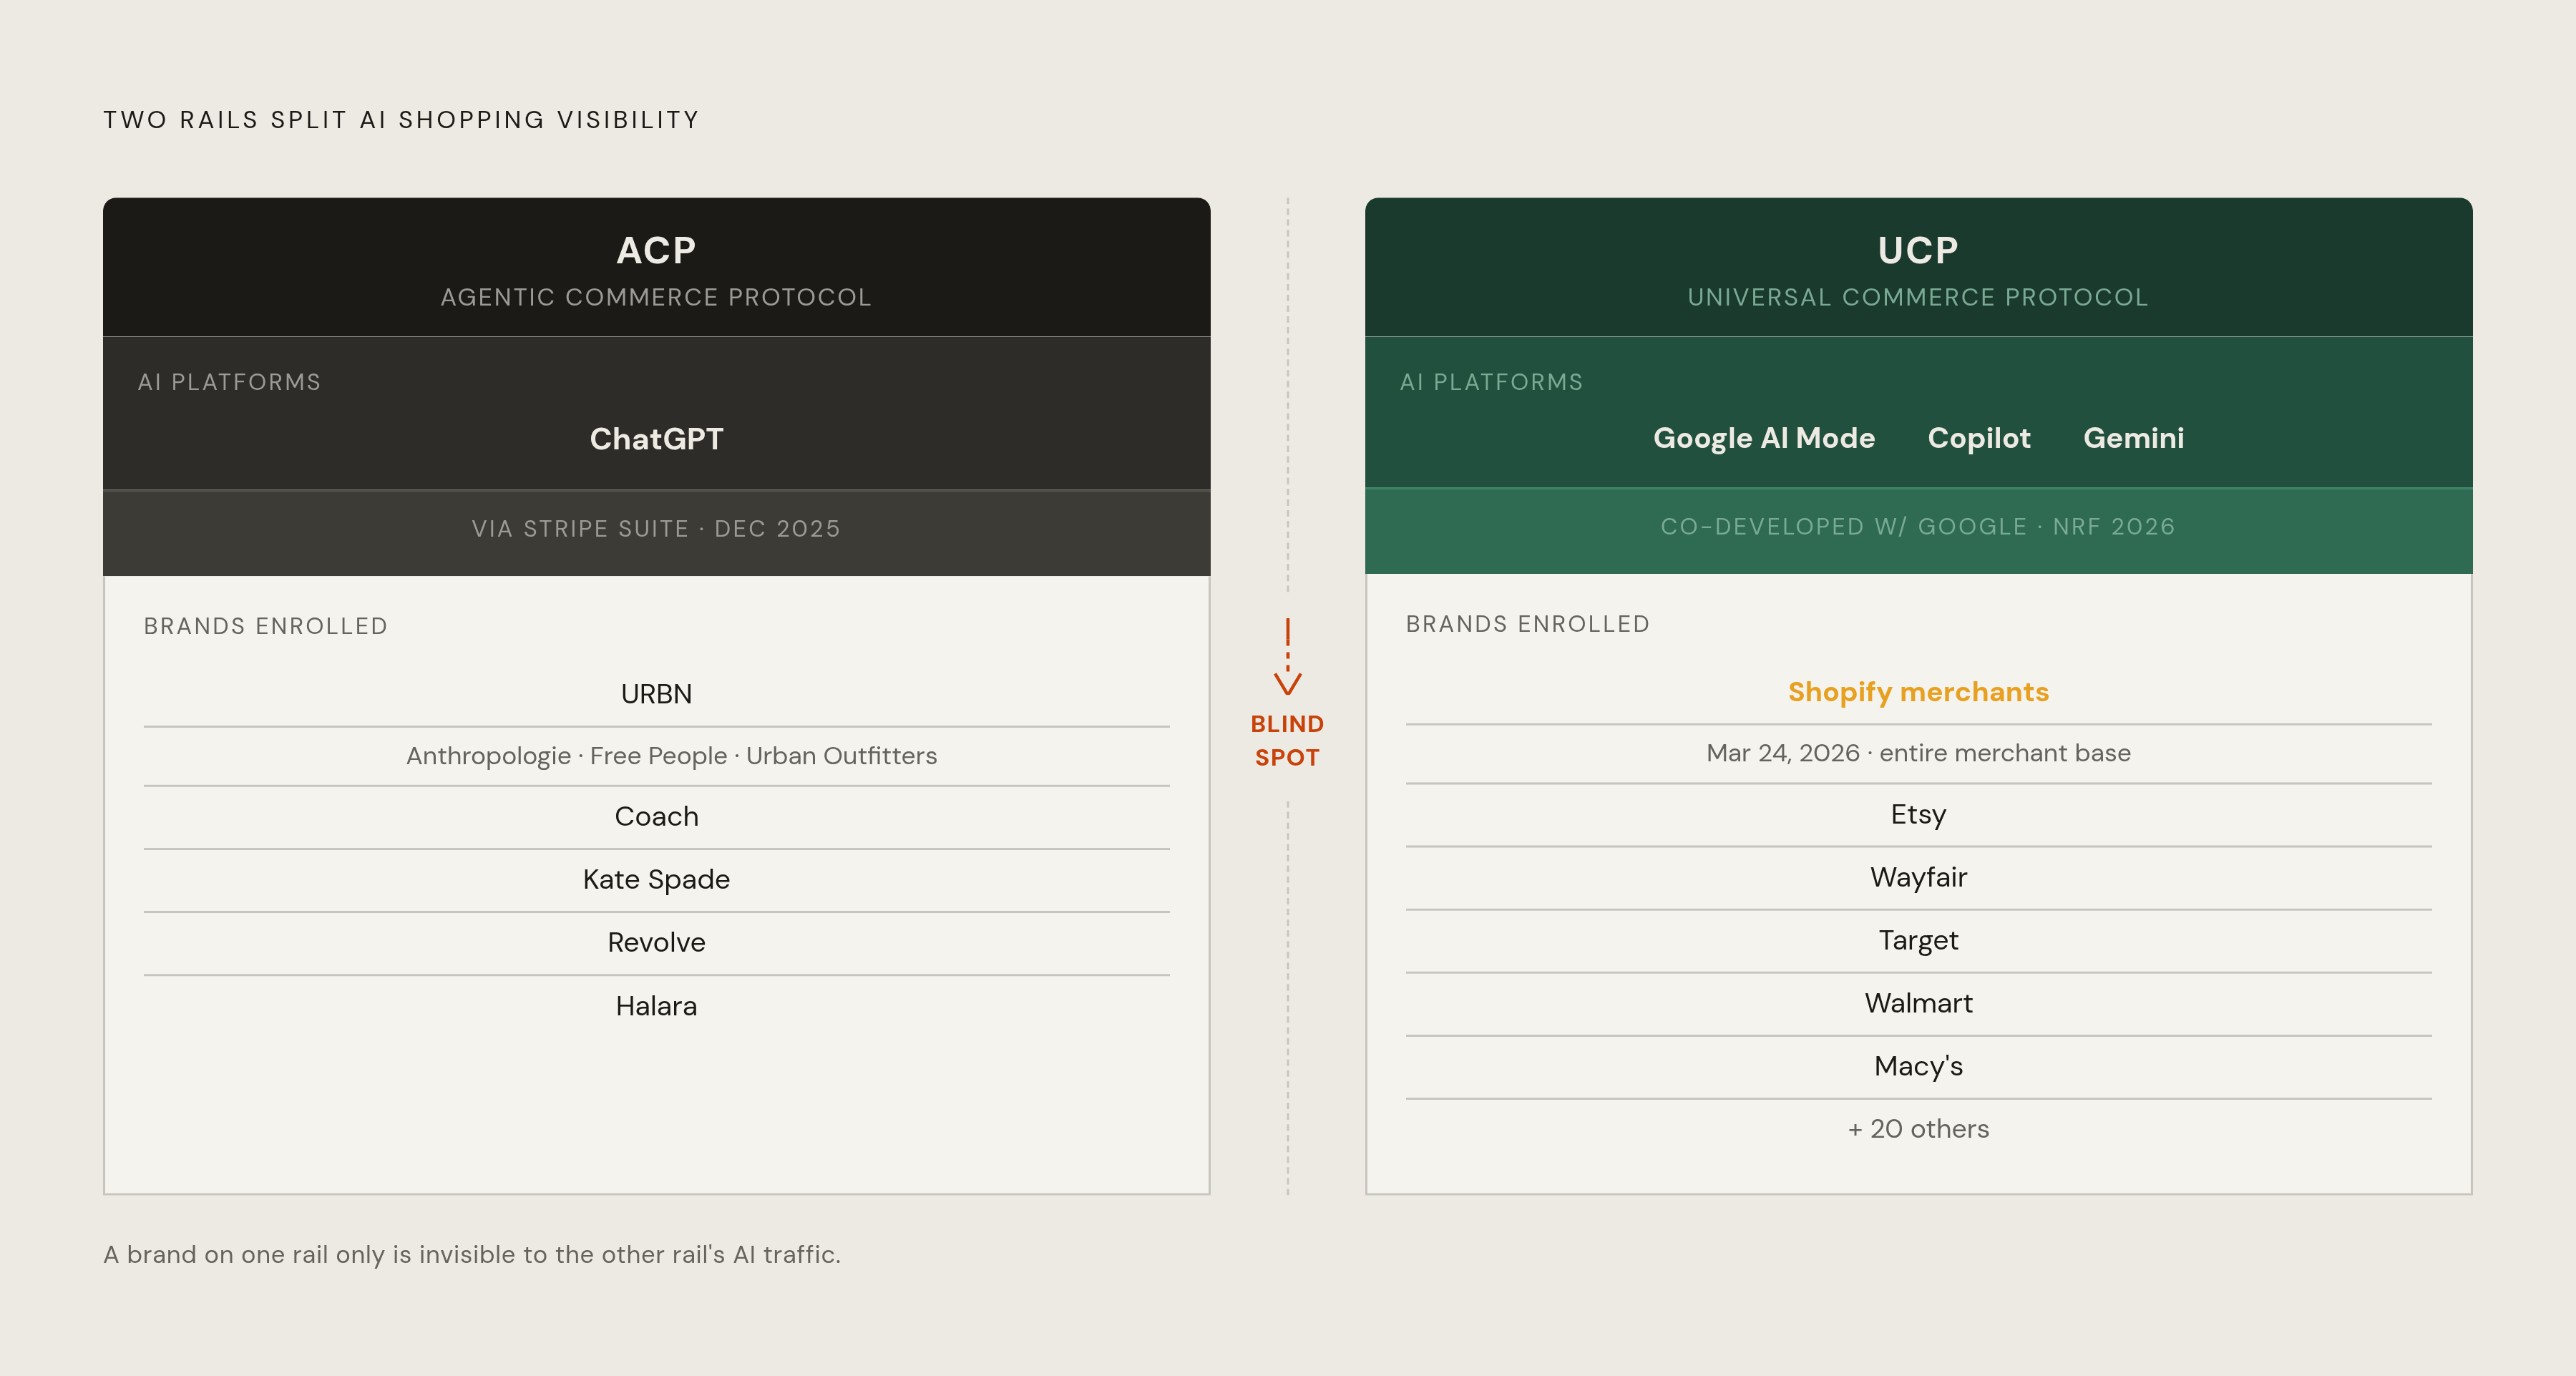Click the AI Platforms label in UCP card
The height and width of the screenshot is (1376, 2576).
[x=1491, y=382]
